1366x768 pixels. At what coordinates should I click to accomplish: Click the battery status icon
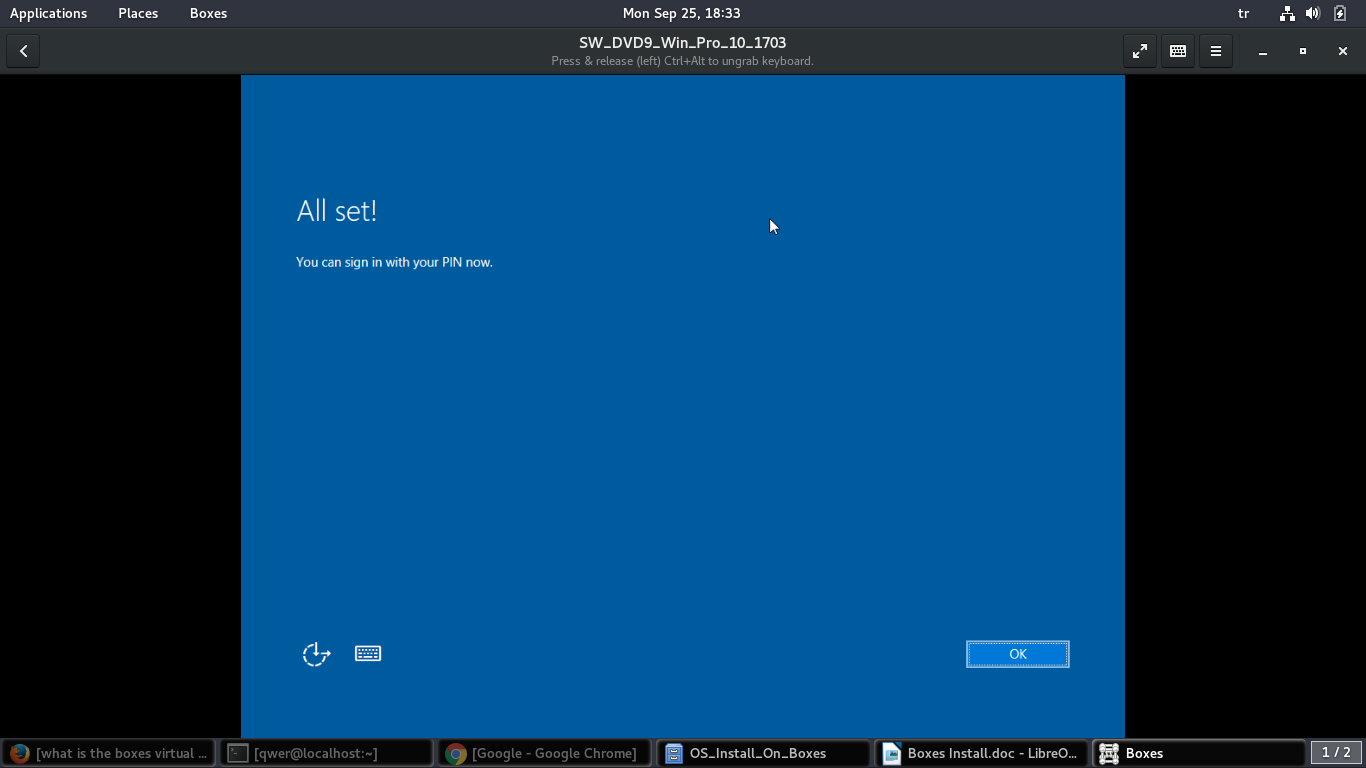coord(1340,13)
